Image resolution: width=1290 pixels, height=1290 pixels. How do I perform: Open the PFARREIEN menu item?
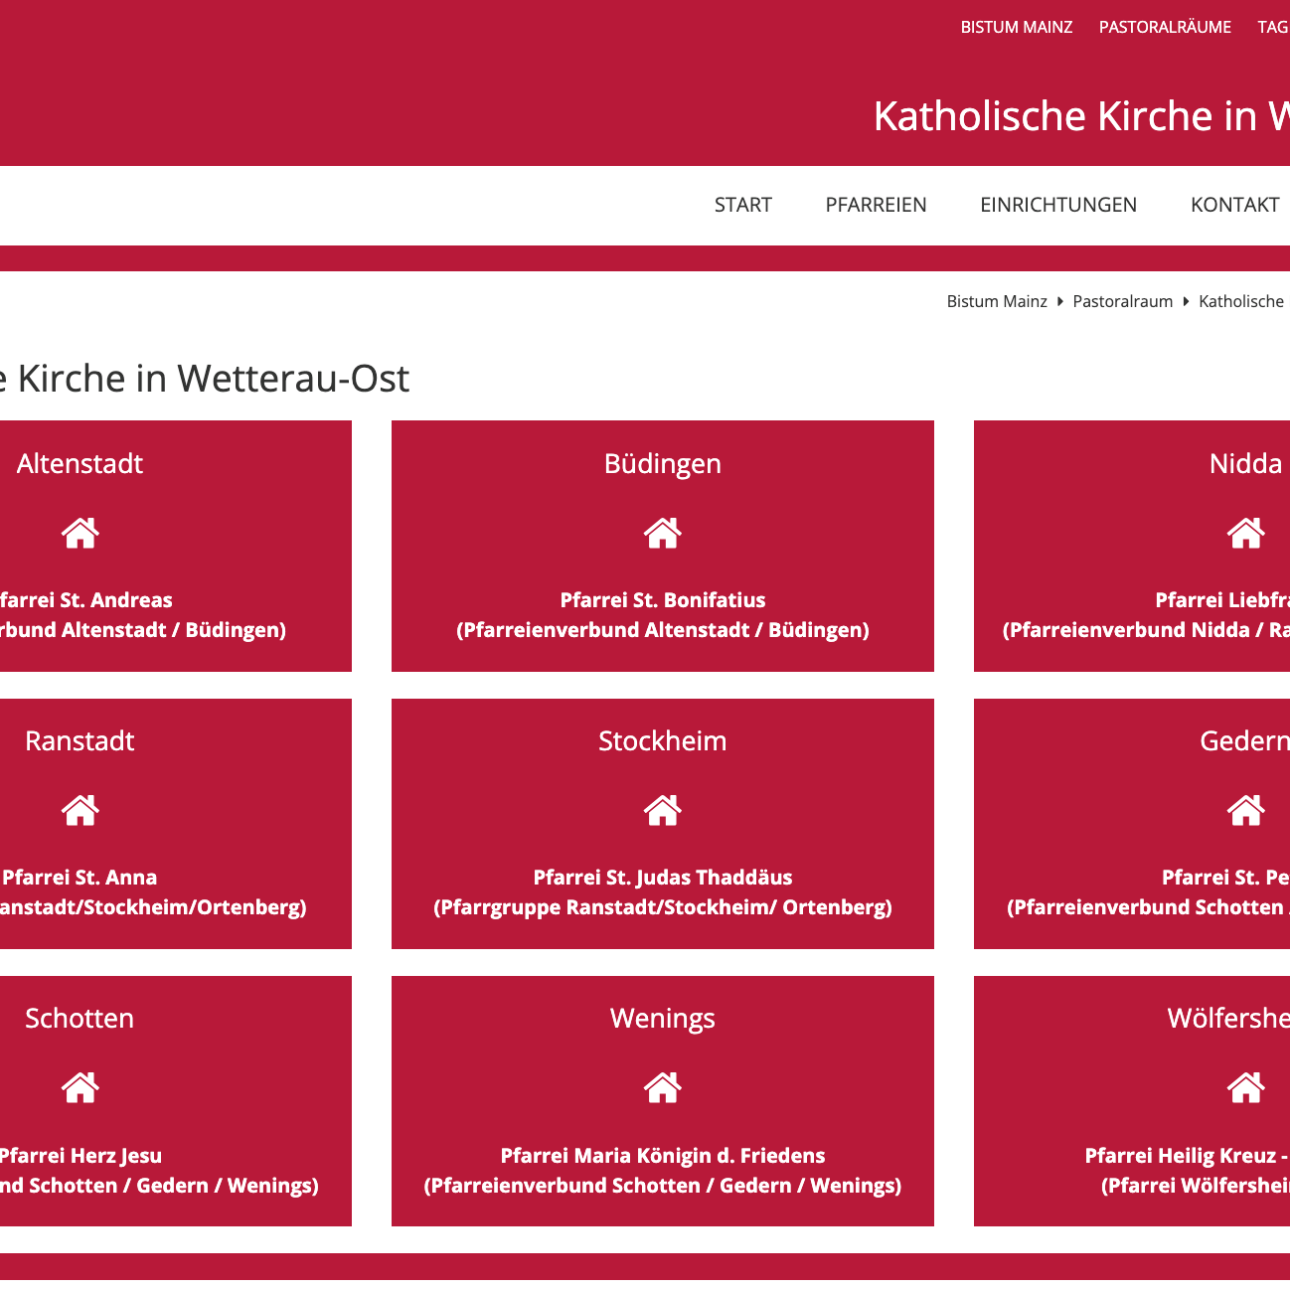(876, 205)
